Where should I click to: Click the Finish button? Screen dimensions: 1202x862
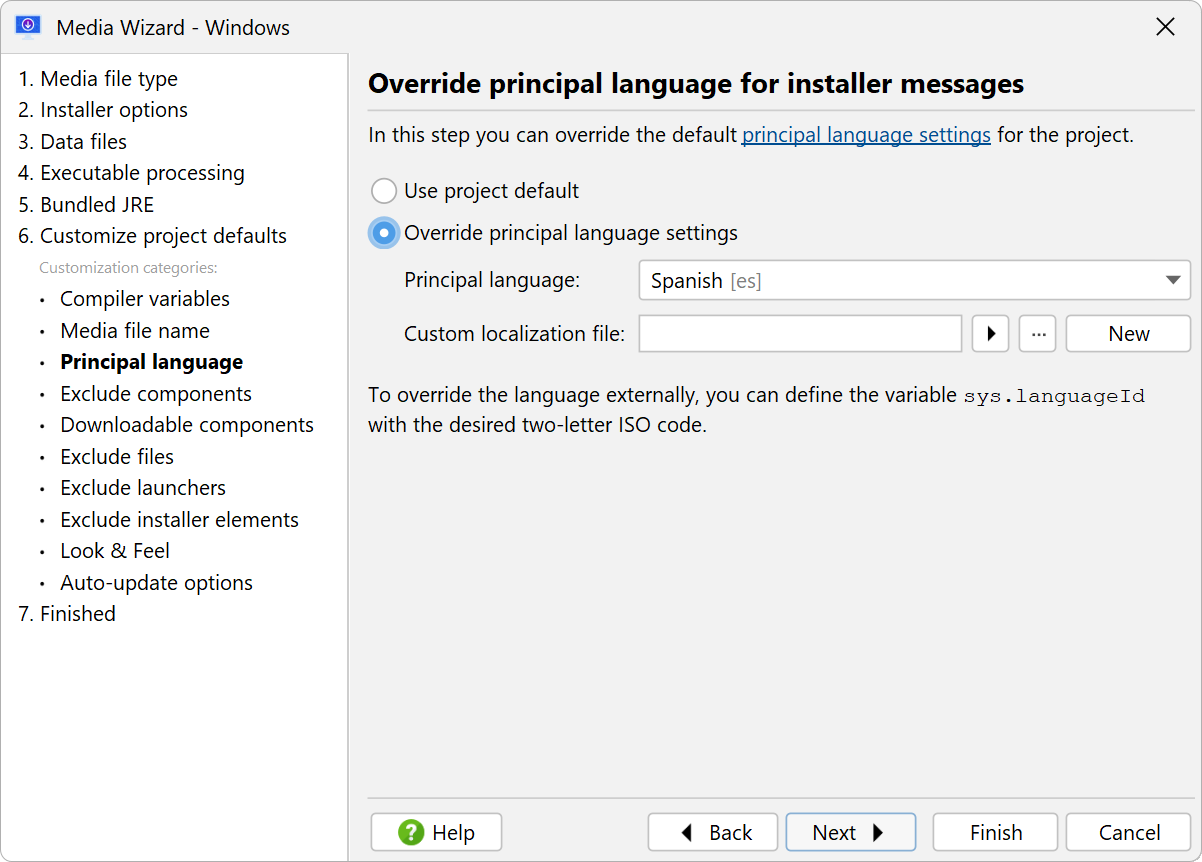pos(995,832)
